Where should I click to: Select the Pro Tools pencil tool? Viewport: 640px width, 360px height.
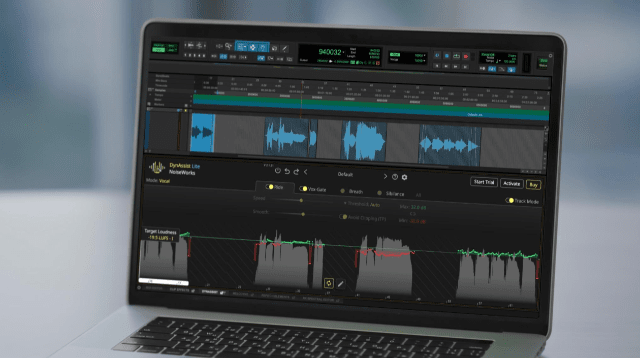click(285, 49)
